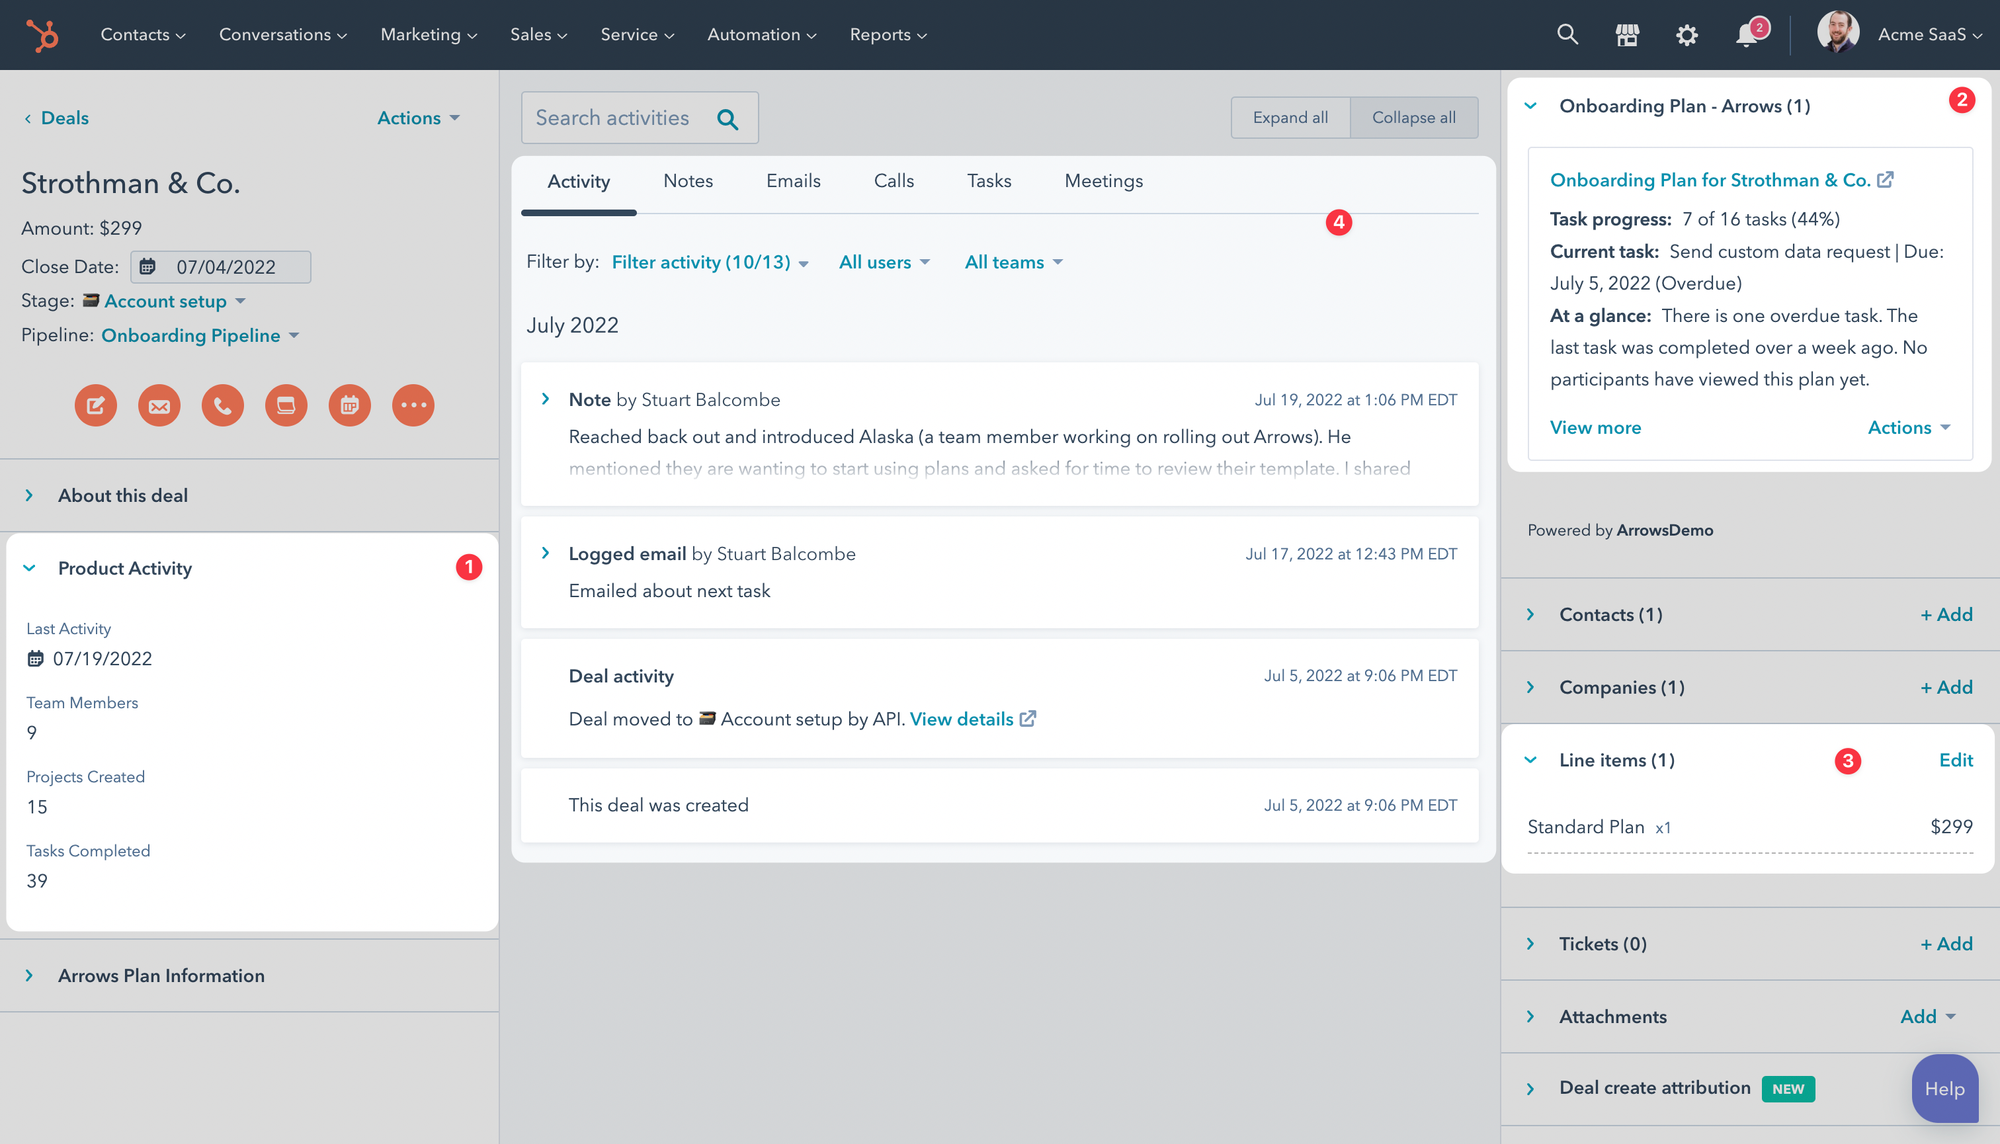The width and height of the screenshot is (2000, 1144).
Task: Compose an email via the envelope icon
Action: [159, 405]
